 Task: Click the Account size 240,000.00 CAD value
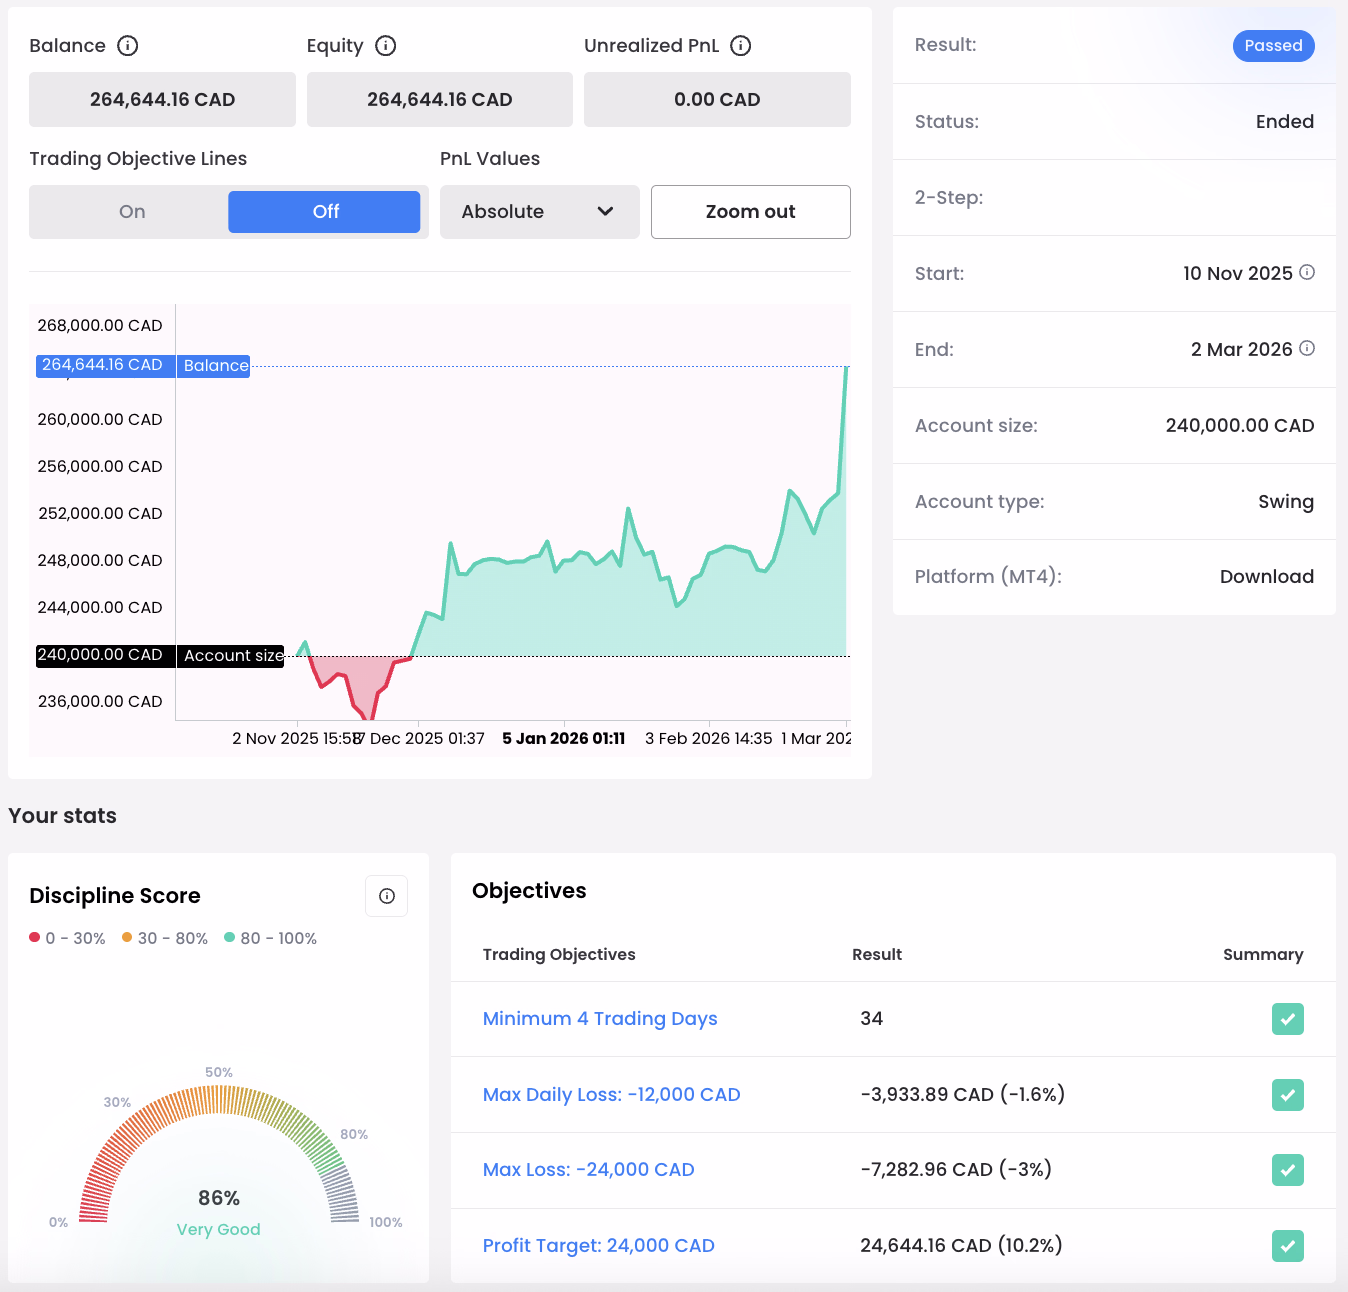(1240, 426)
